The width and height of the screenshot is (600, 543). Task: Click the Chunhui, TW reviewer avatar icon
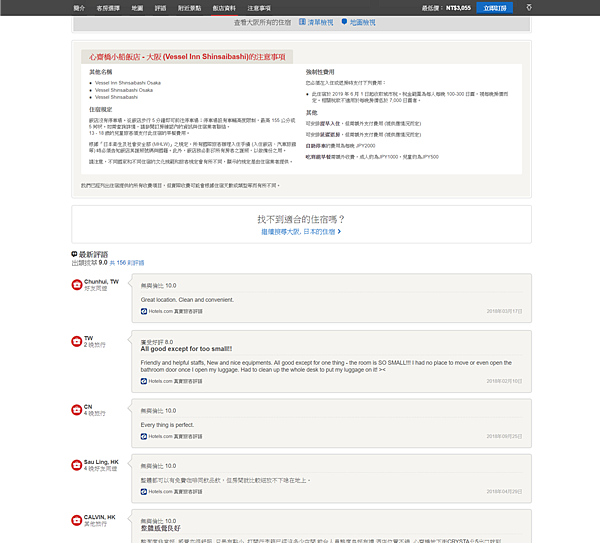click(77, 285)
